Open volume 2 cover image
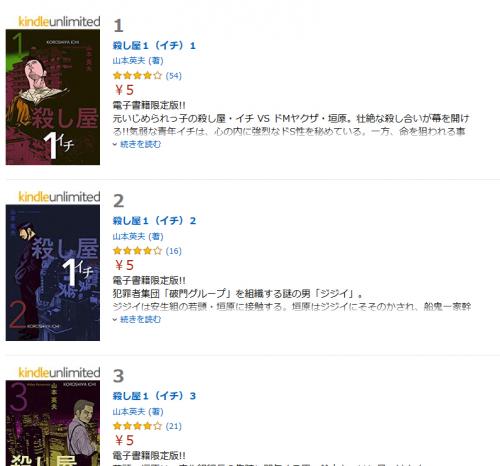Image resolution: width=500 pixels, height=466 pixels. pos(53,273)
